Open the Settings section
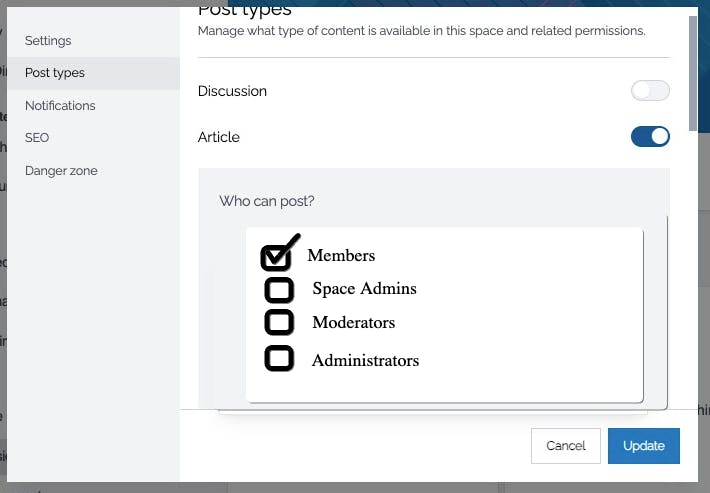 [48, 41]
